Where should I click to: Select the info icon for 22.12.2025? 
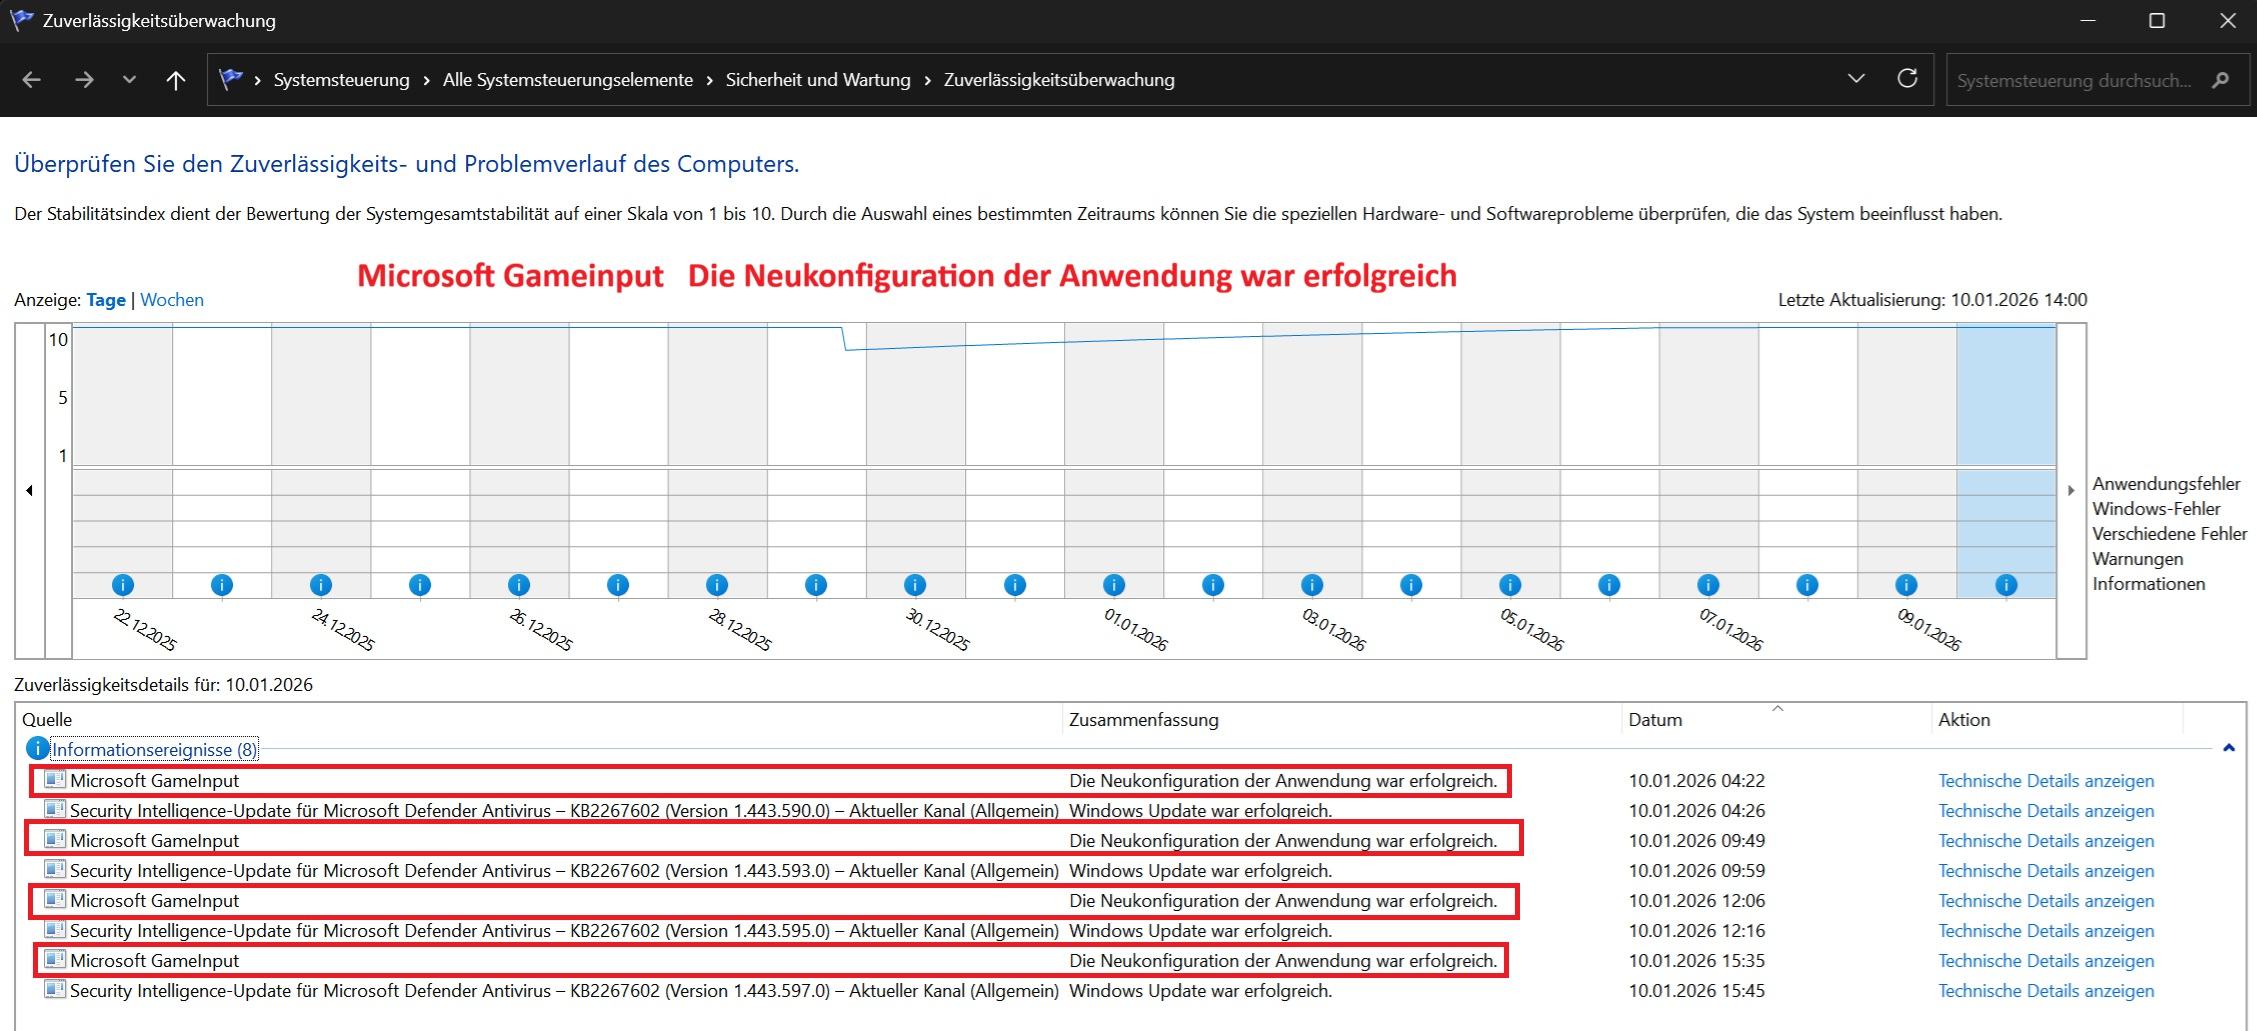point(123,585)
